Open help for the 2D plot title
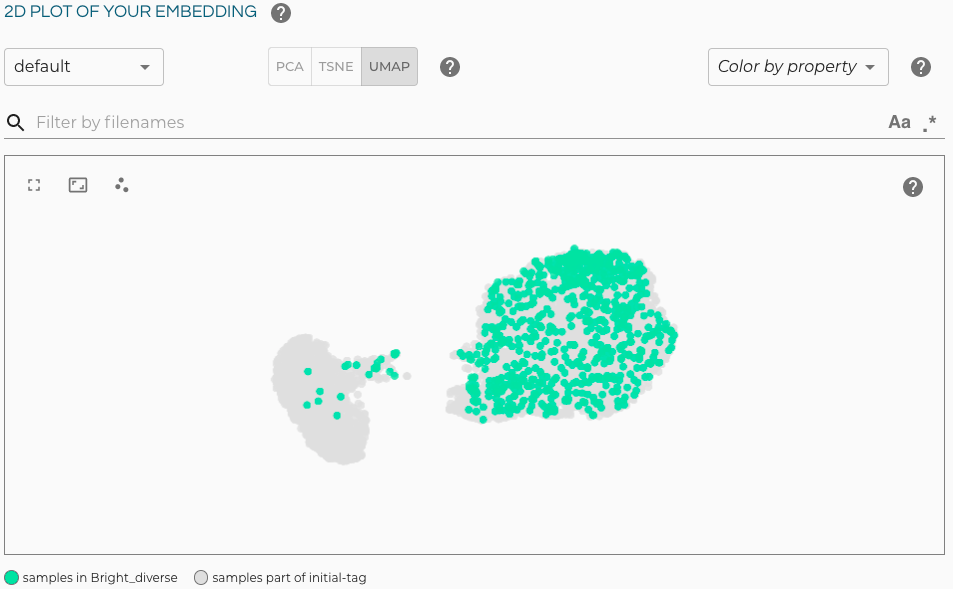The image size is (953, 589). 281,13
